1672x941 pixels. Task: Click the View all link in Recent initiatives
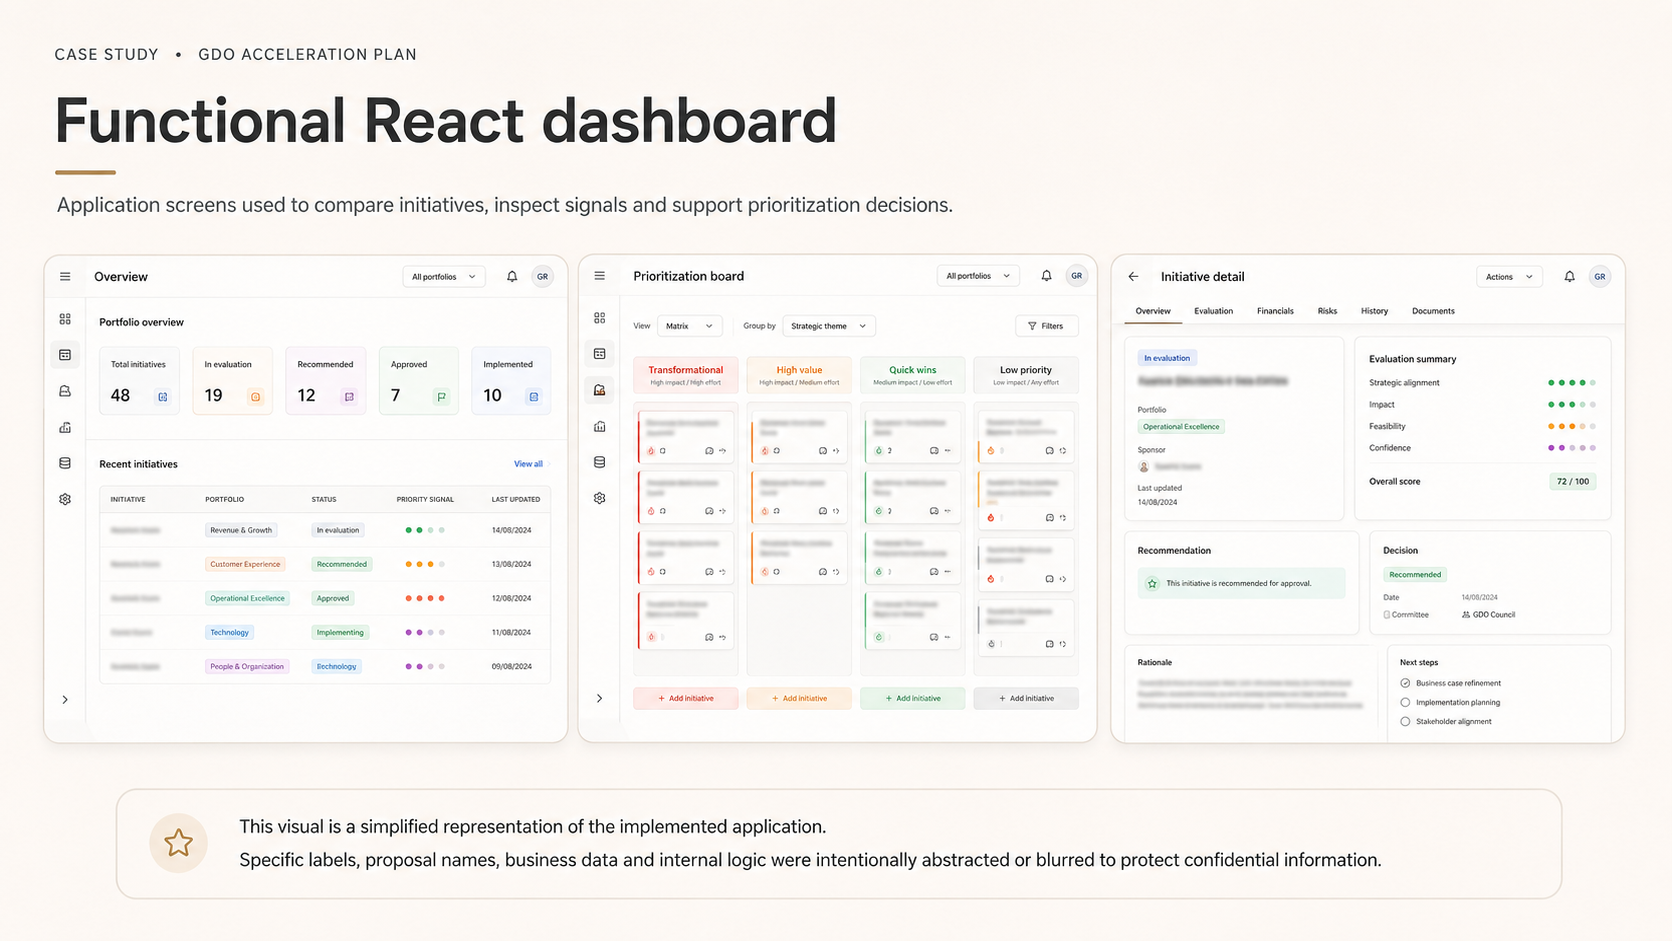(528, 464)
